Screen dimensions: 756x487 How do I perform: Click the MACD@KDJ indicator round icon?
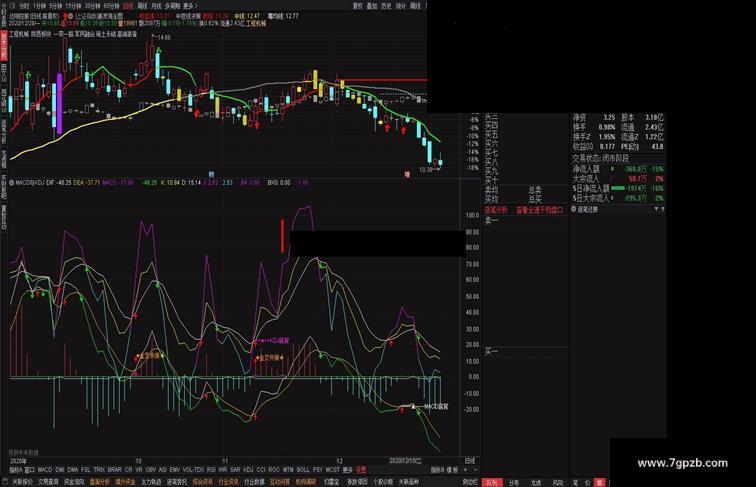[x=12, y=183]
